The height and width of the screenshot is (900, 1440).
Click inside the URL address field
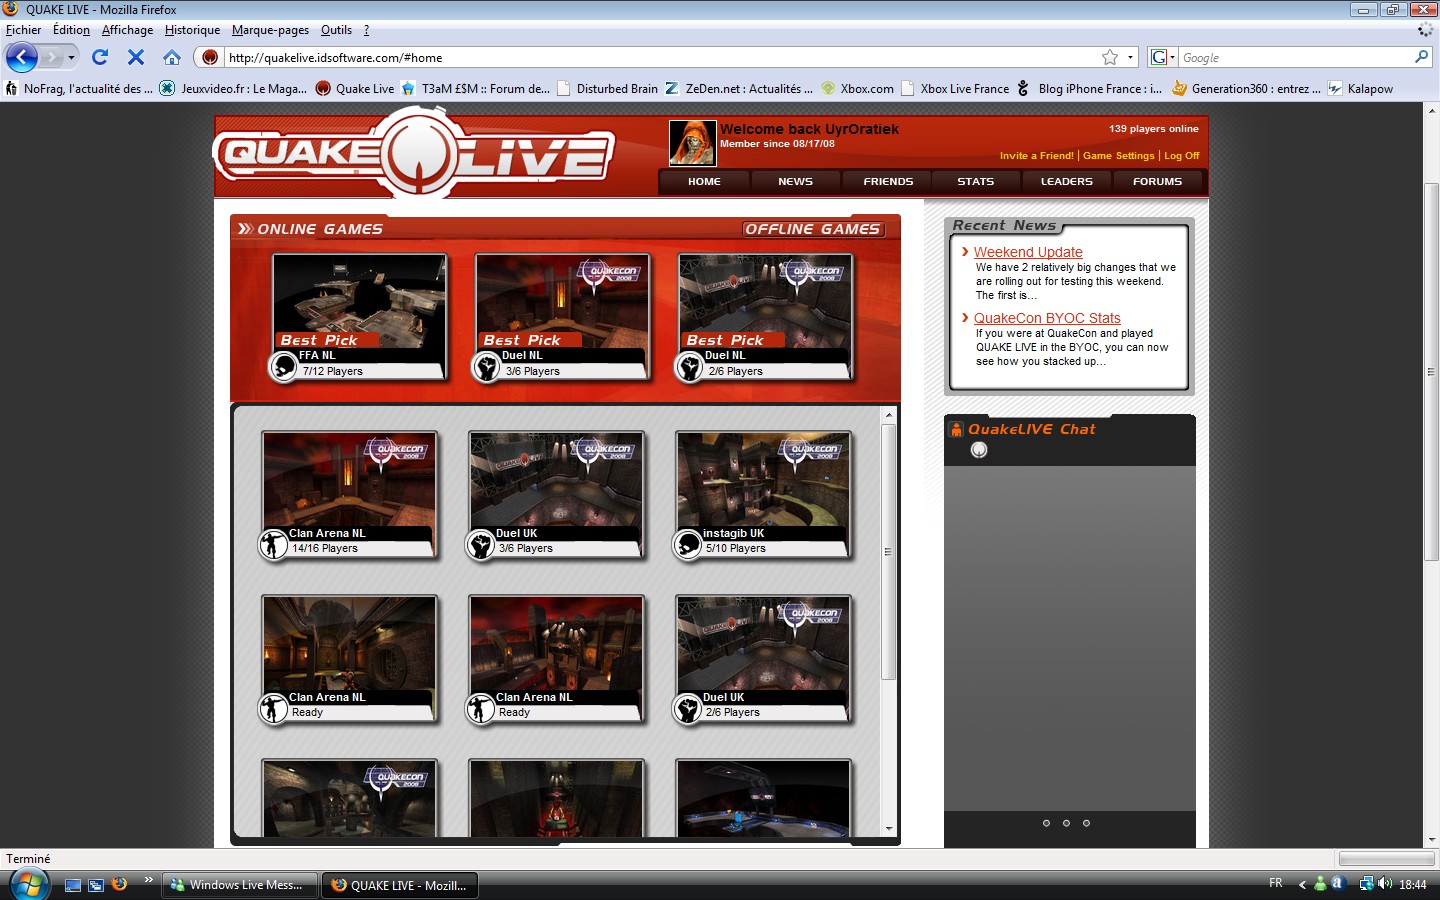tap(660, 57)
